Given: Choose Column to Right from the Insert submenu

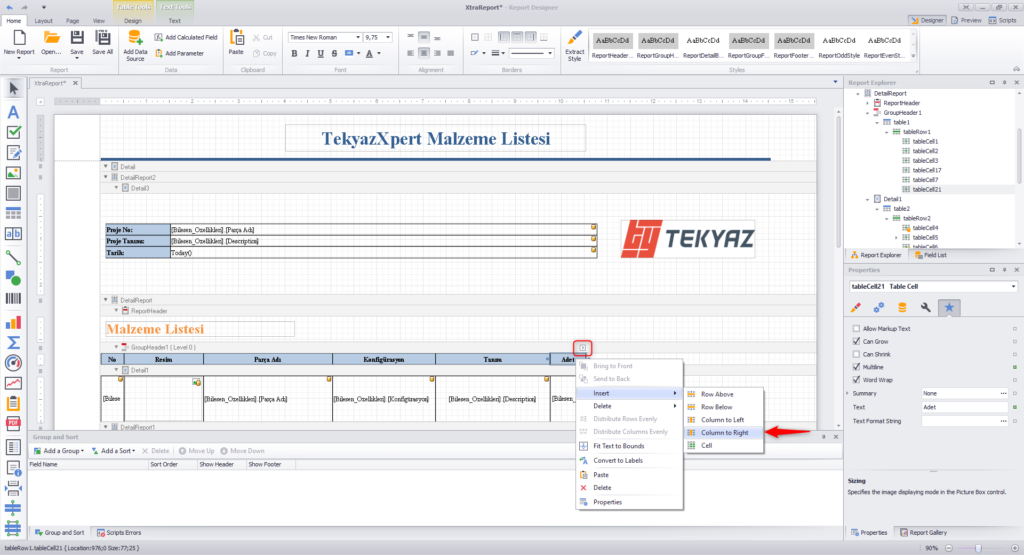Looking at the screenshot, I should point(729,432).
